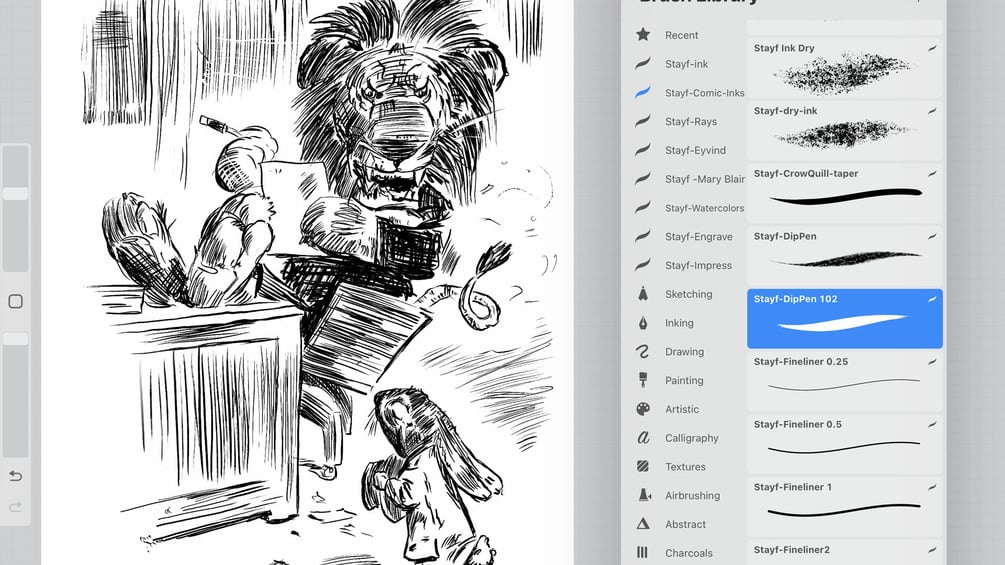Screen dimensions: 1005x565
Task: Tap the mark icon on Stayf-DipPen 102
Action: (932, 299)
